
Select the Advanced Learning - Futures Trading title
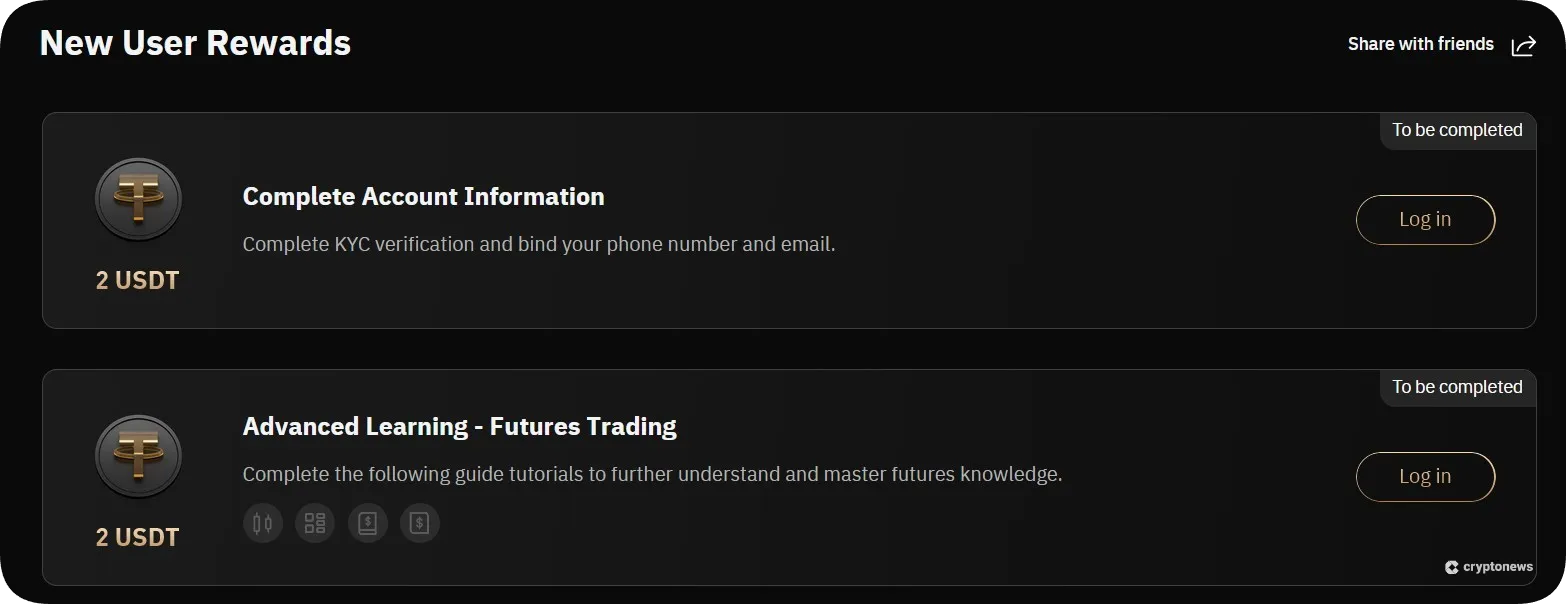point(459,425)
